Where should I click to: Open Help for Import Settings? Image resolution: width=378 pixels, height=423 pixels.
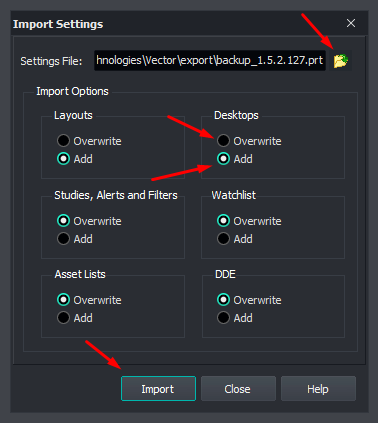click(318, 389)
